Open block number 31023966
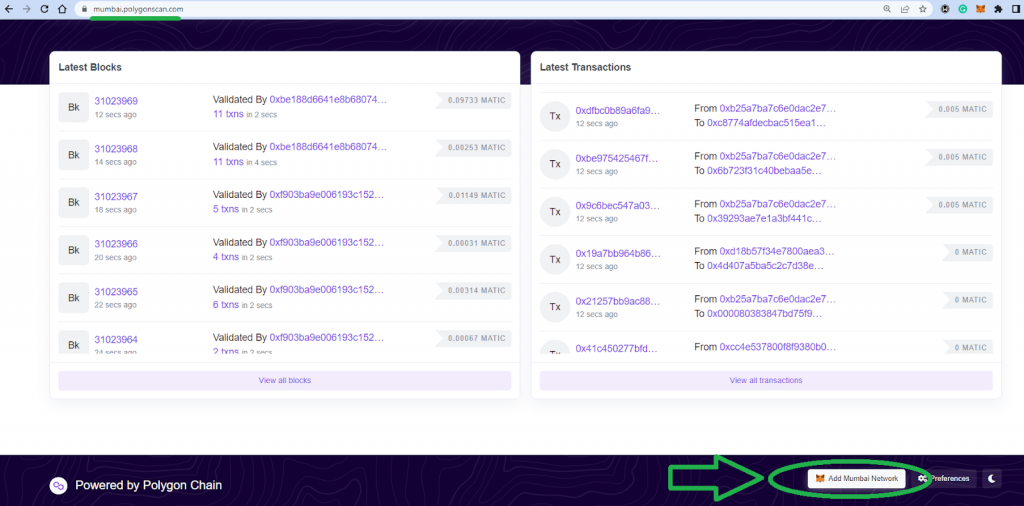This screenshot has width=1024, height=506. point(116,244)
